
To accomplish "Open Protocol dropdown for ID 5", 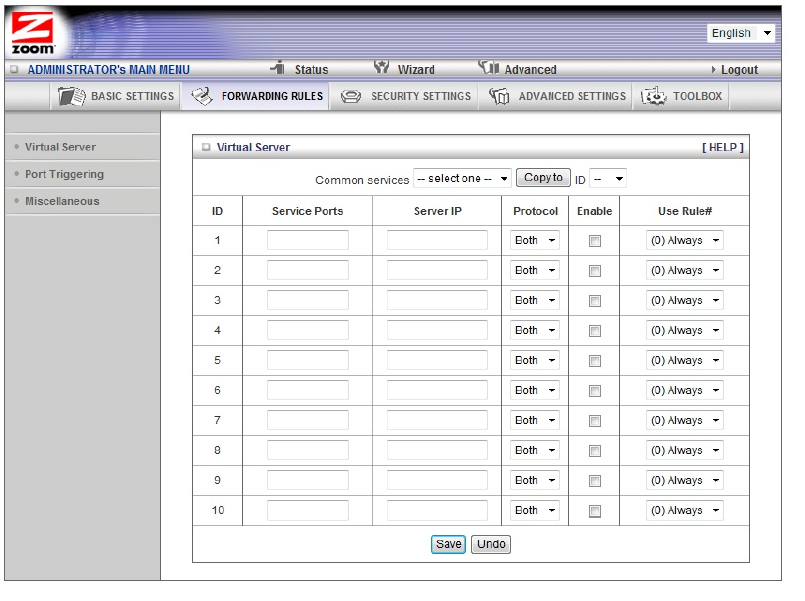I will click(x=534, y=360).
